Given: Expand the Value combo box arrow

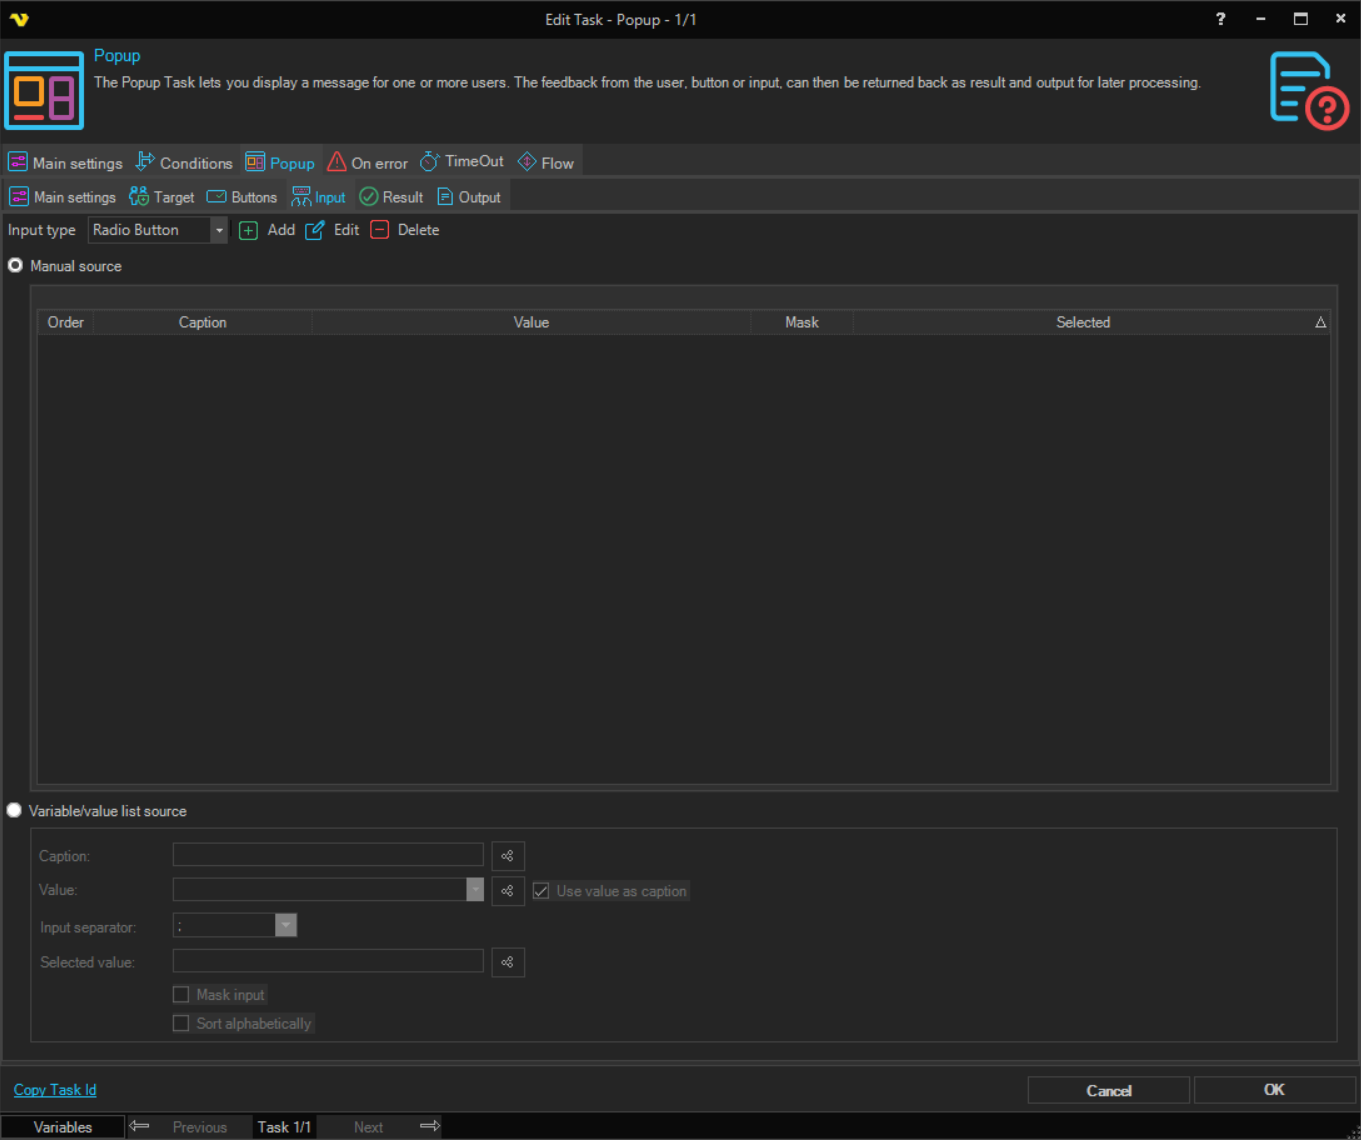Looking at the screenshot, I should tap(475, 890).
